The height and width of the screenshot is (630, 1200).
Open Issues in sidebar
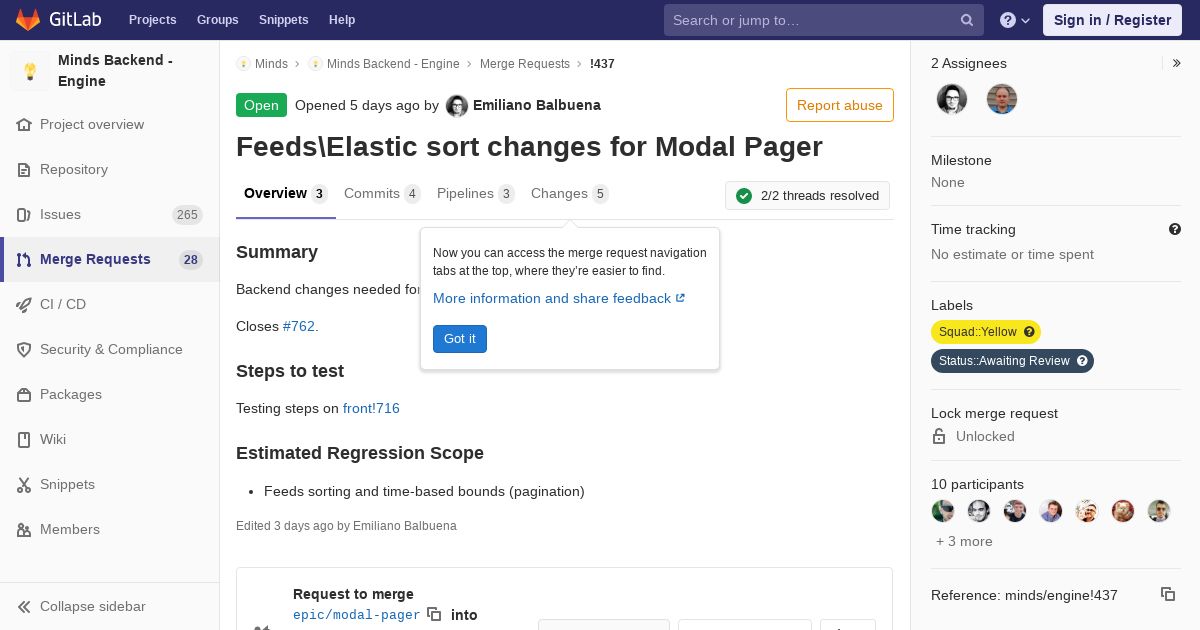click(x=110, y=214)
